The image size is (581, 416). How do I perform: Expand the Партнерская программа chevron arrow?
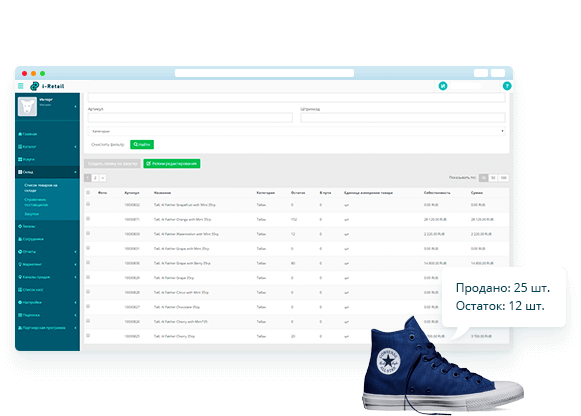[75, 328]
